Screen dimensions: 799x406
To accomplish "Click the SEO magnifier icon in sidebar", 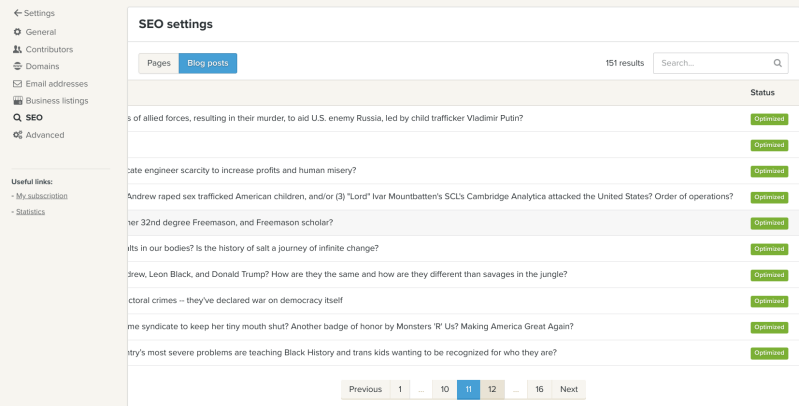I will pos(17,118).
